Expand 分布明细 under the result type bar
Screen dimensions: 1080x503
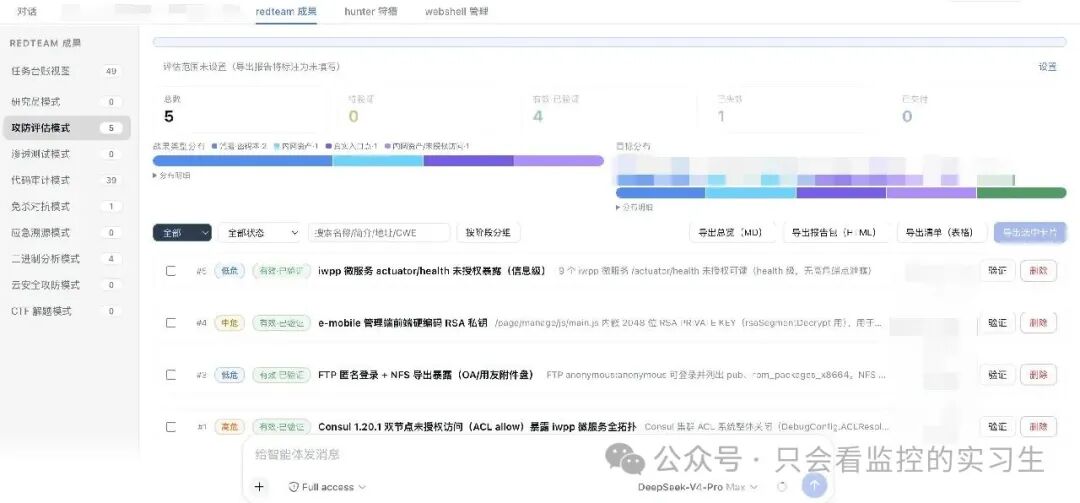click(x=172, y=176)
